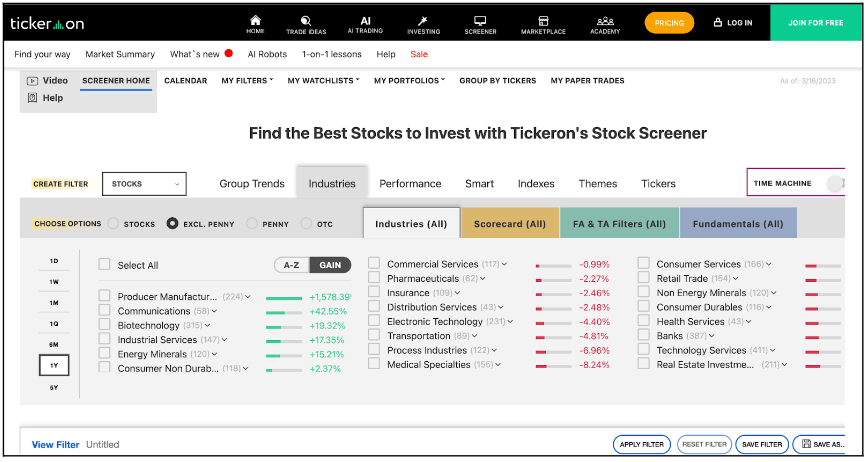Select the Excl. Penny radio option
Image resolution: width=866 pixels, height=462 pixels.
pos(172,224)
